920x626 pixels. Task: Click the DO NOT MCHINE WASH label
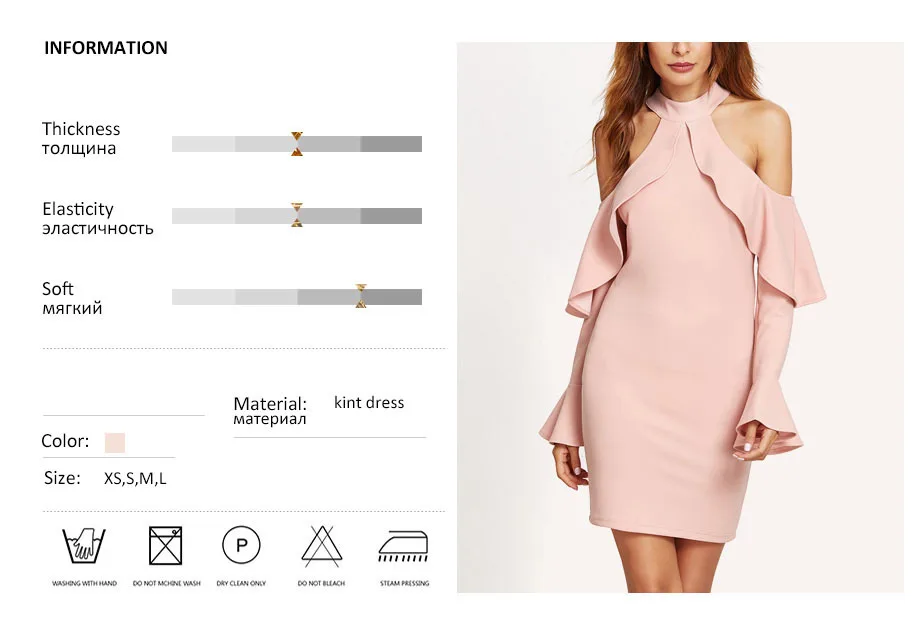click(167, 583)
